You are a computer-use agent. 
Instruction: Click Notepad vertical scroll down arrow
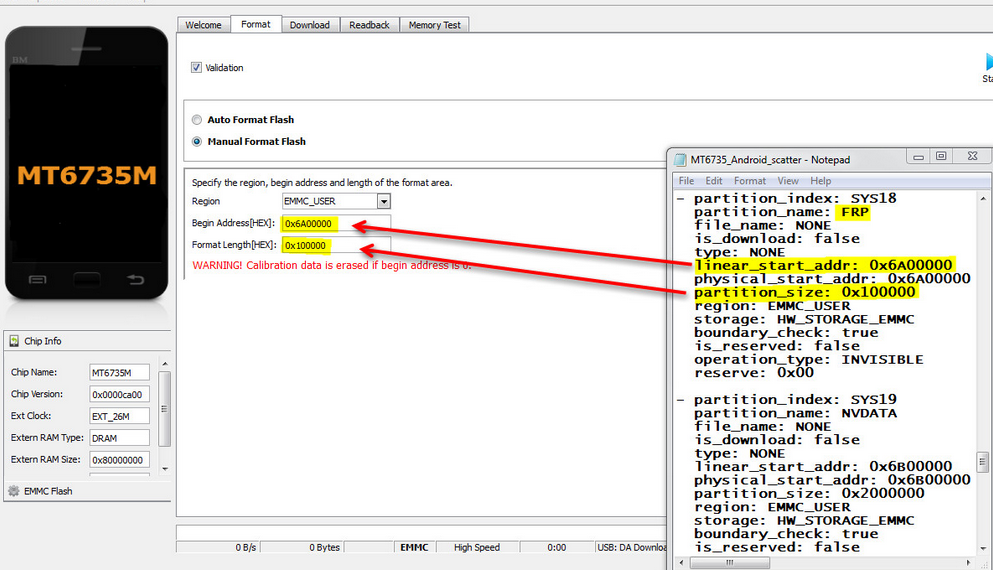pos(983,548)
